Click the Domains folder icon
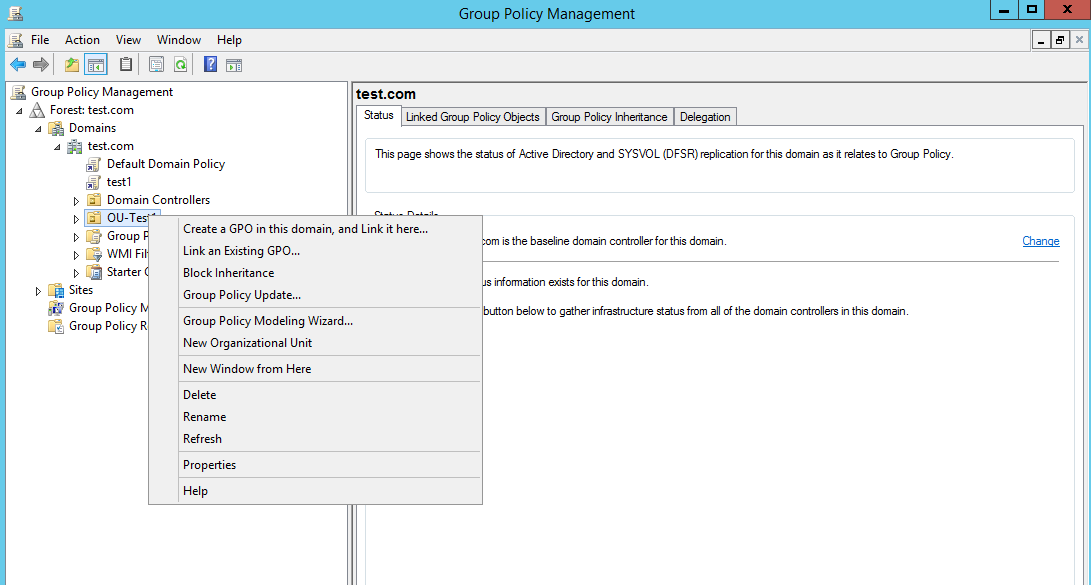Image resolution: width=1091 pixels, height=585 pixels. coord(56,128)
